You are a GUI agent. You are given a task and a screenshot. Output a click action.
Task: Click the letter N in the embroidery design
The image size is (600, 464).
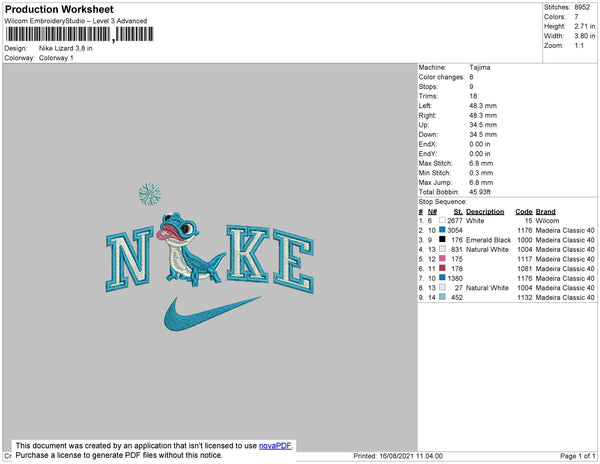(129, 259)
